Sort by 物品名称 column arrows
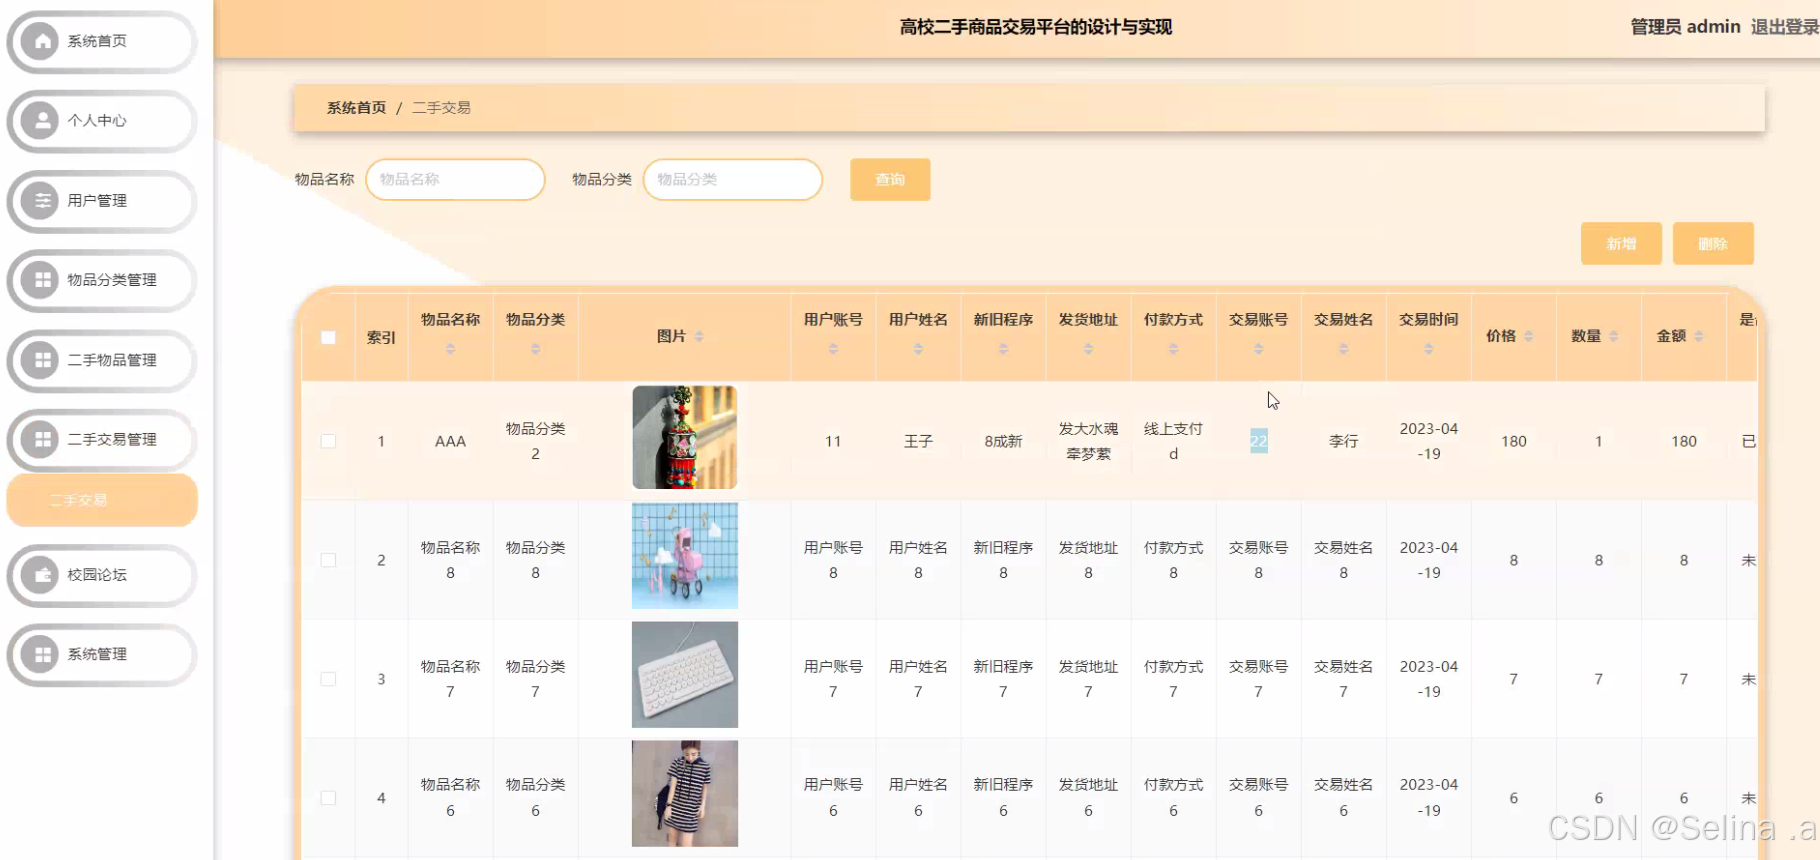The height and width of the screenshot is (860, 1820). [450, 349]
